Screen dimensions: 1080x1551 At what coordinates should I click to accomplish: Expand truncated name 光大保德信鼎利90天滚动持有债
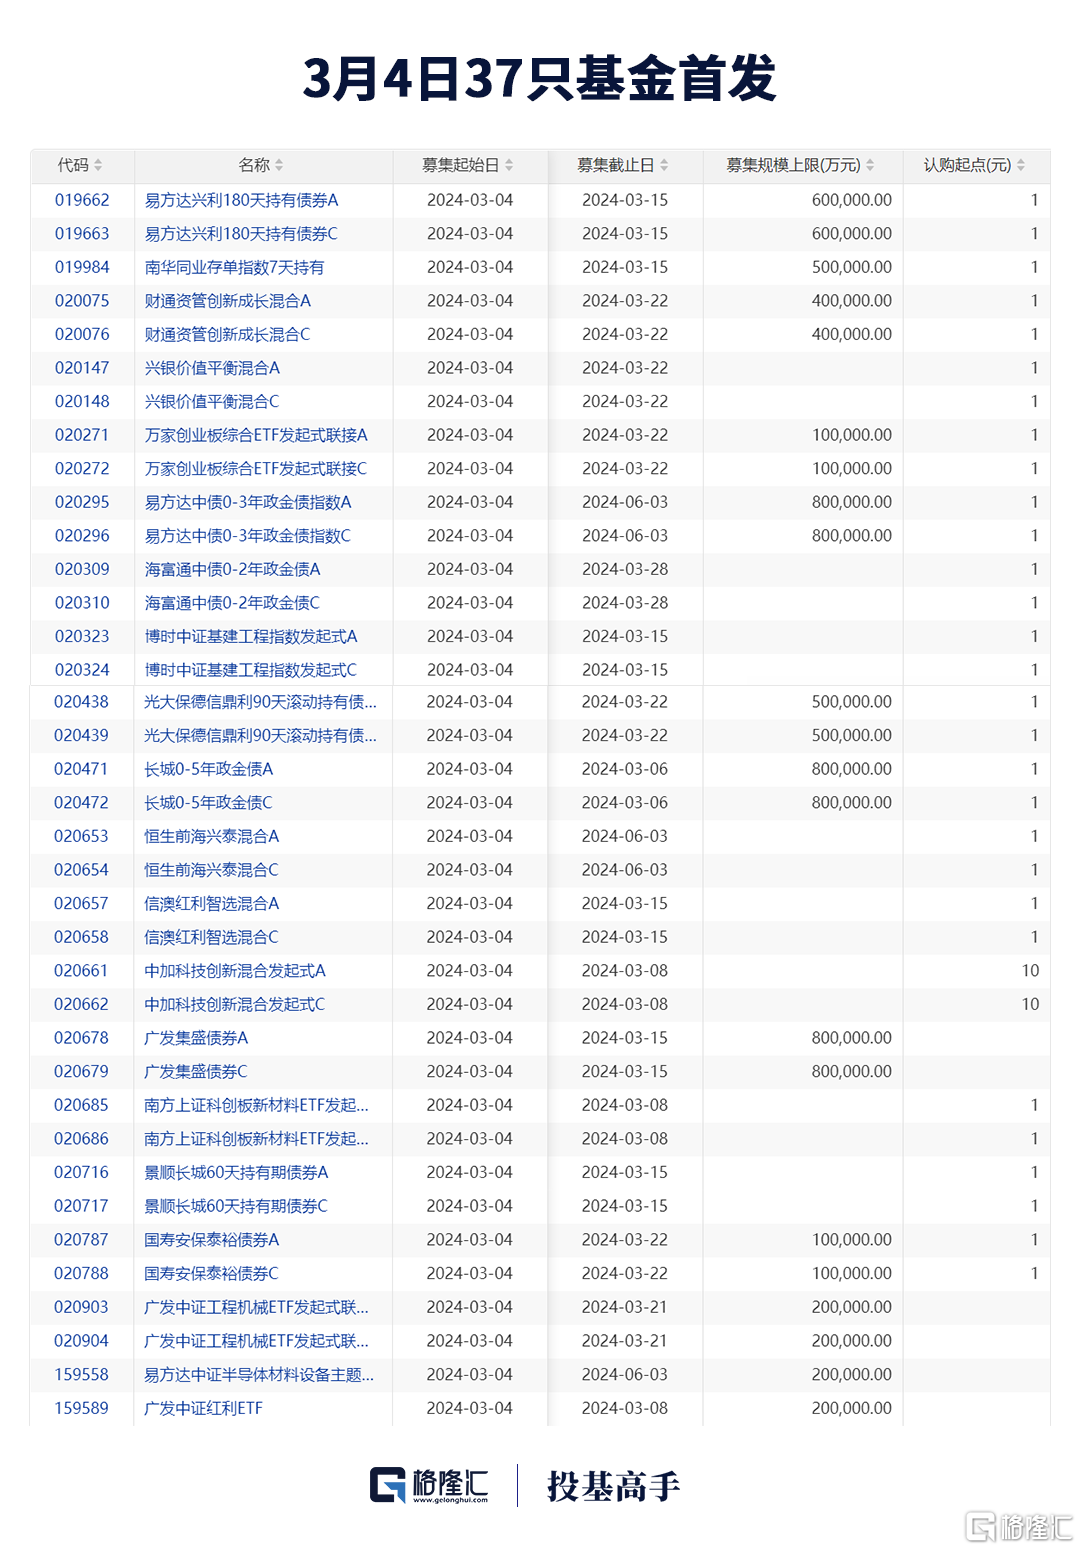pos(259,702)
